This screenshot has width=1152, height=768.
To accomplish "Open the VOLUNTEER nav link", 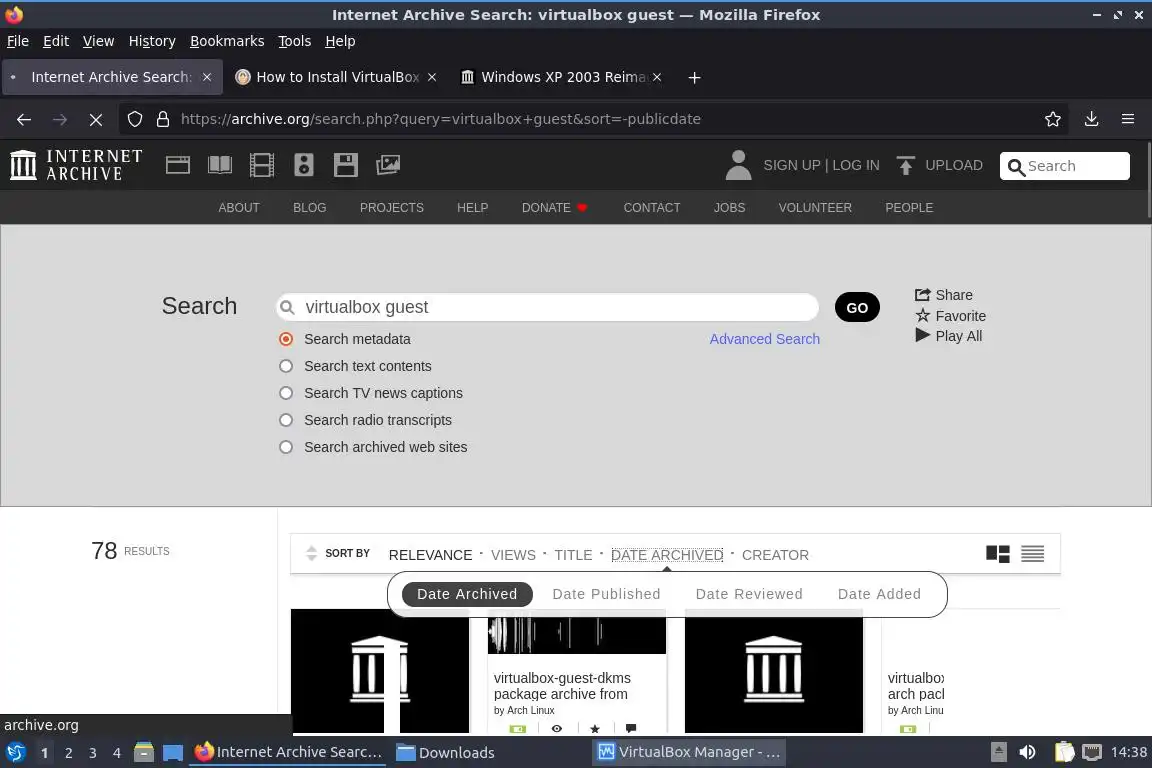I will click(x=815, y=208).
